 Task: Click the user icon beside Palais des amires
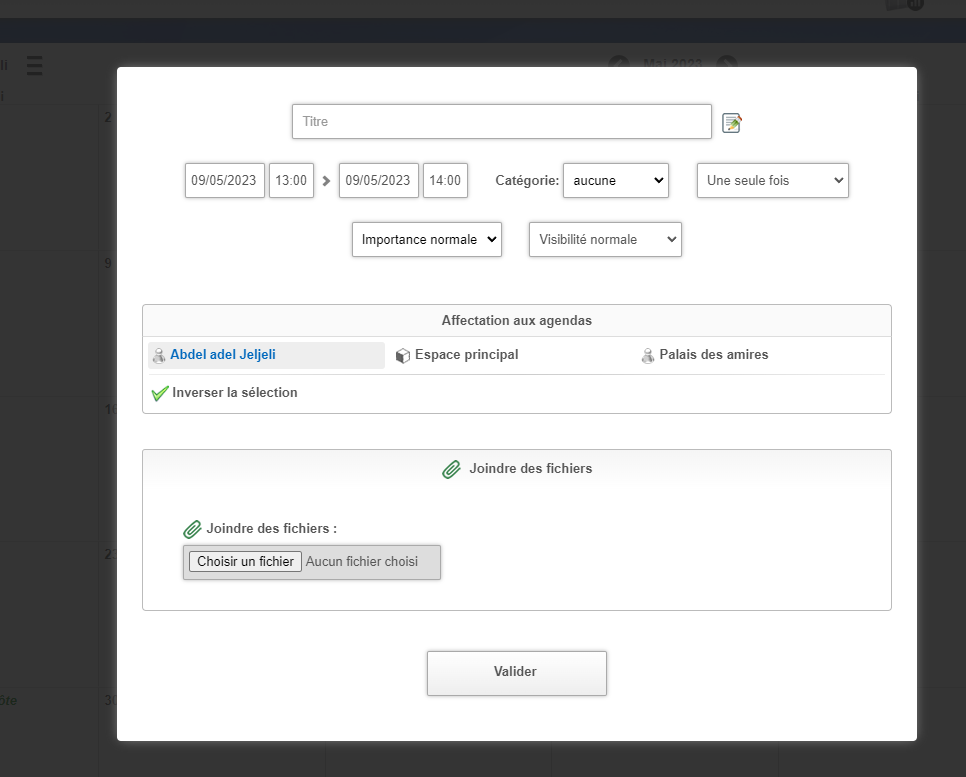(648, 355)
